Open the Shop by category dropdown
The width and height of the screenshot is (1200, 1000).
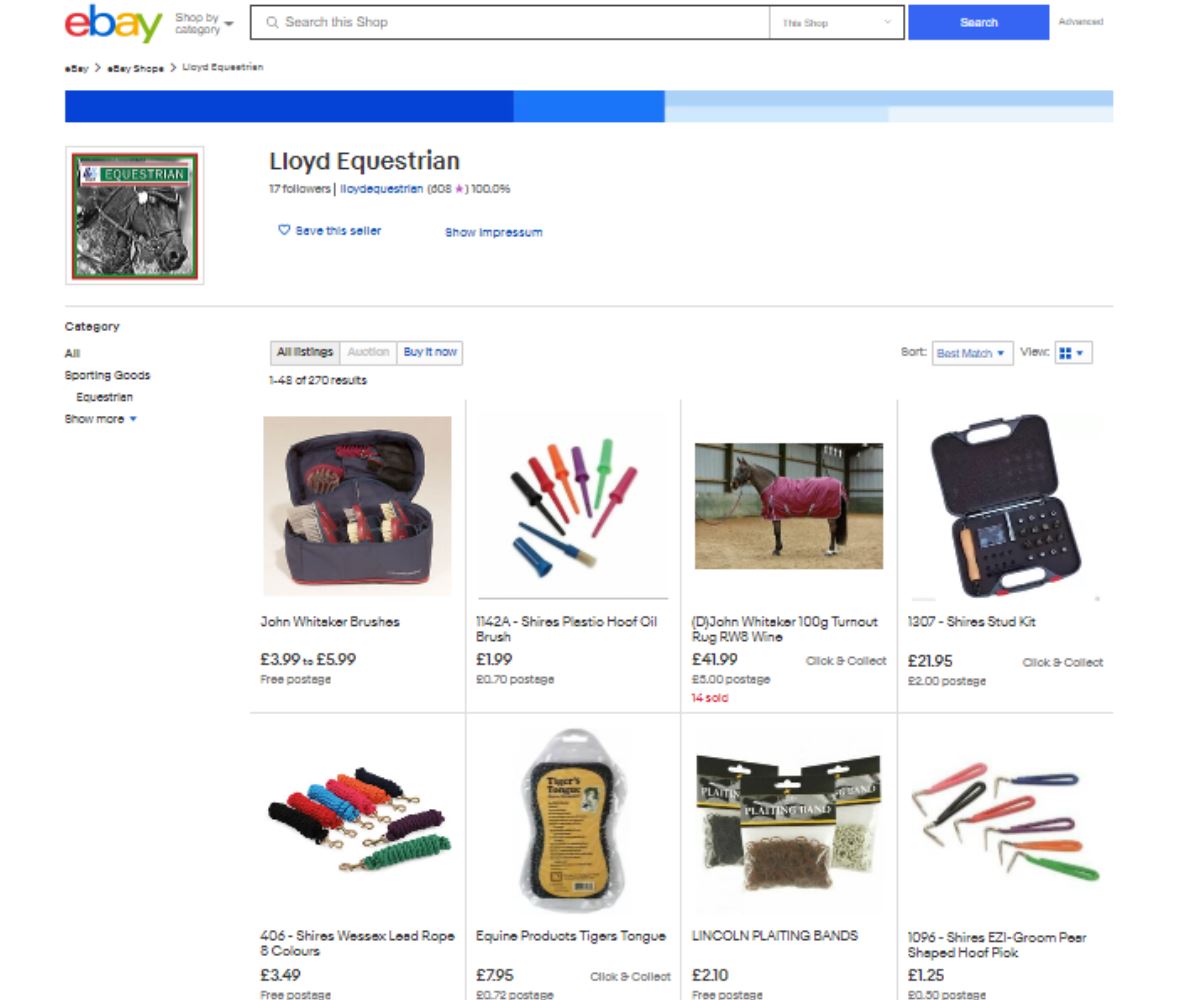(204, 23)
